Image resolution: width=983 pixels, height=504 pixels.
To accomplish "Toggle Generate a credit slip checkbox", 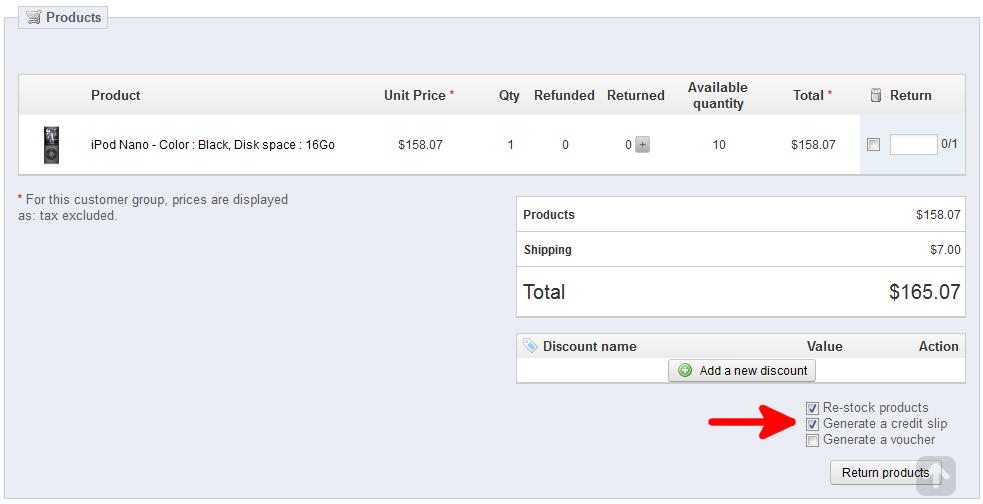I will click(812, 424).
